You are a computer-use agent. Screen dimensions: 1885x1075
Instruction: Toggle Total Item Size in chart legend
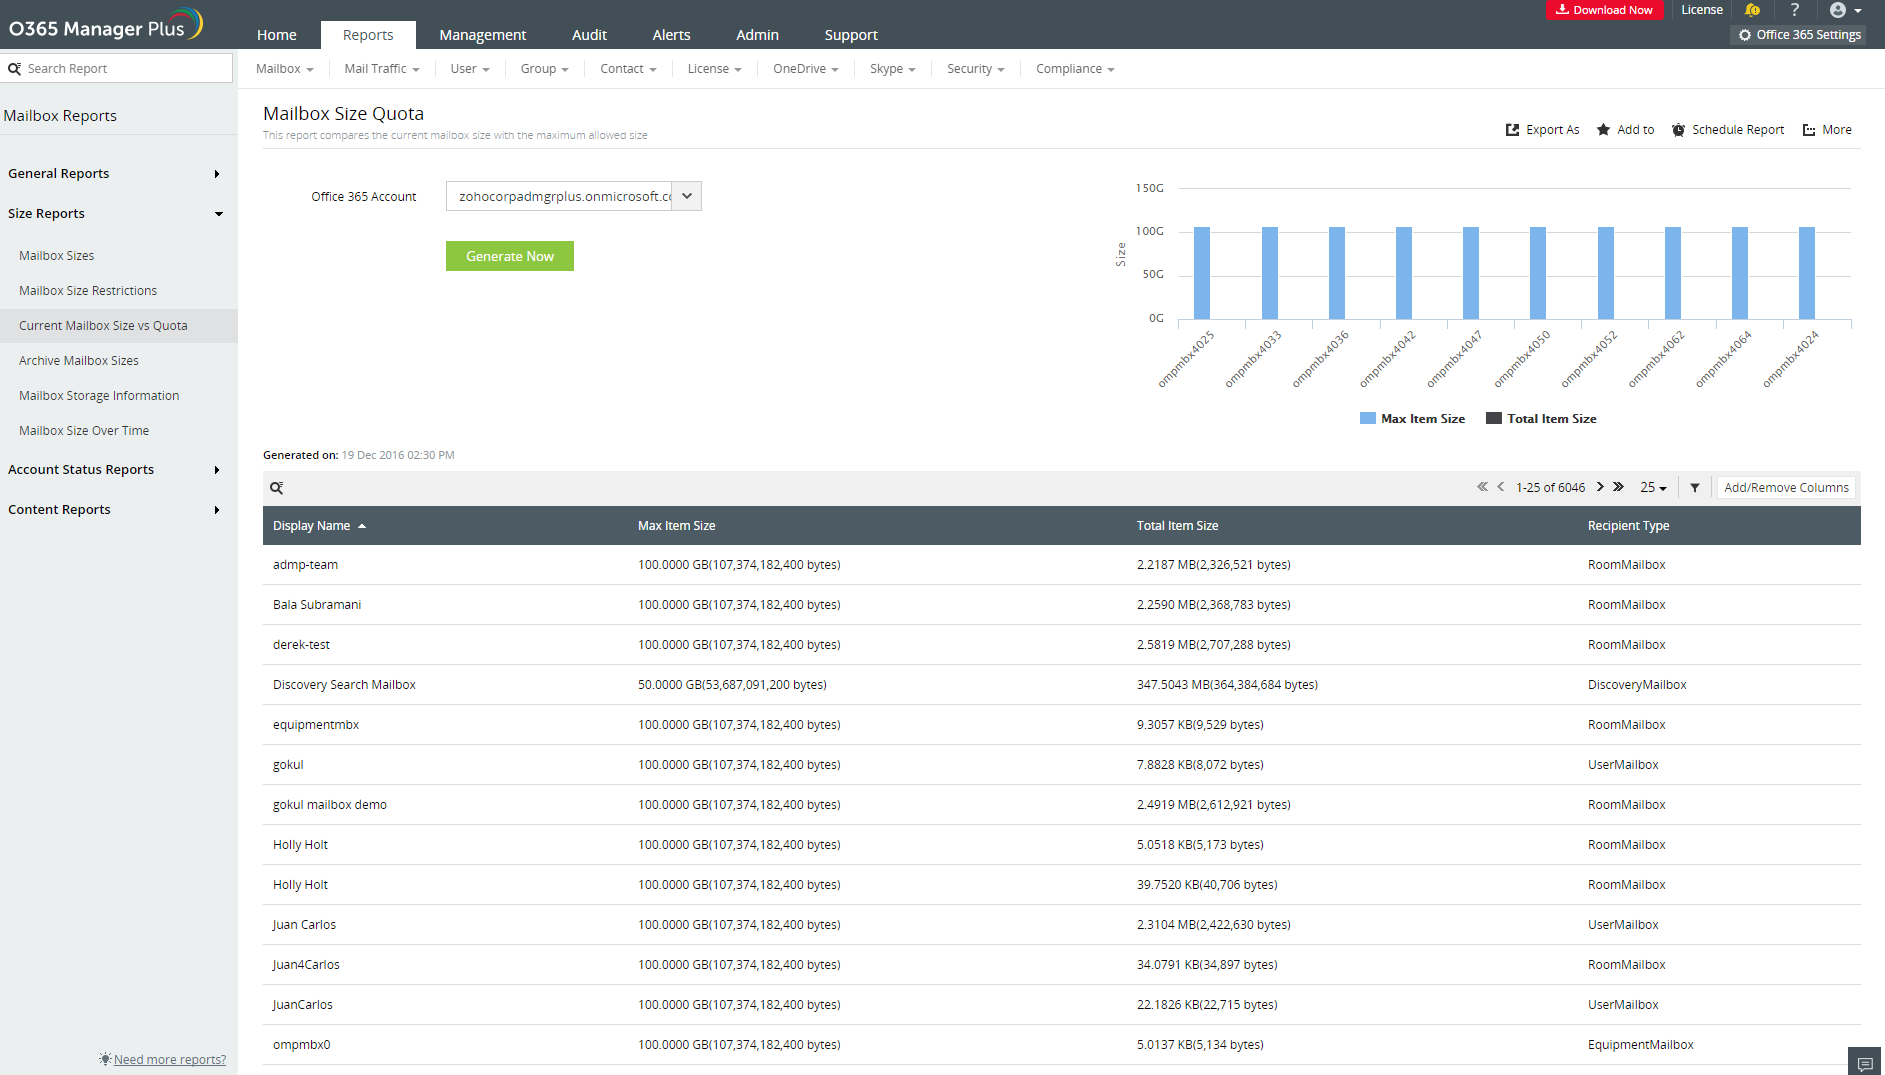[x=1541, y=418]
